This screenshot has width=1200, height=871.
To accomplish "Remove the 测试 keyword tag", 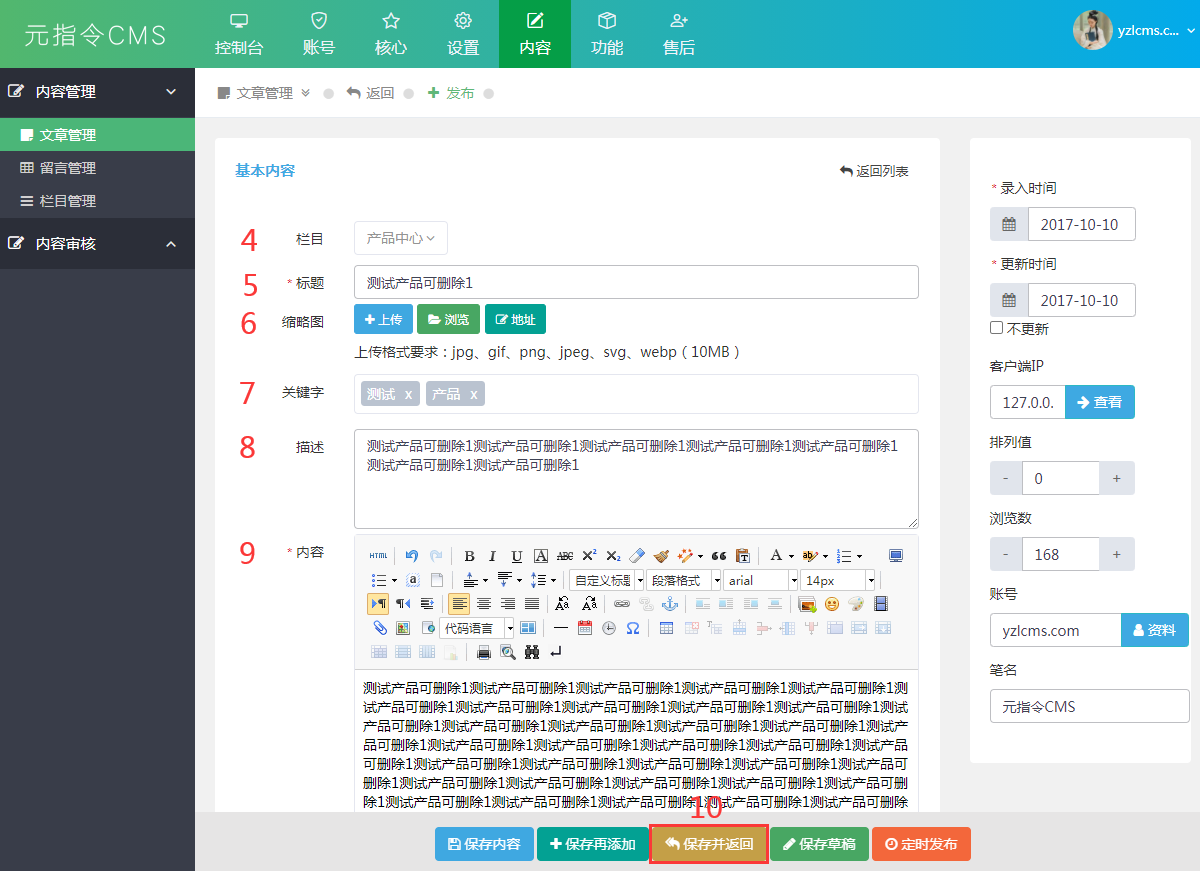I will pos(408,394).
